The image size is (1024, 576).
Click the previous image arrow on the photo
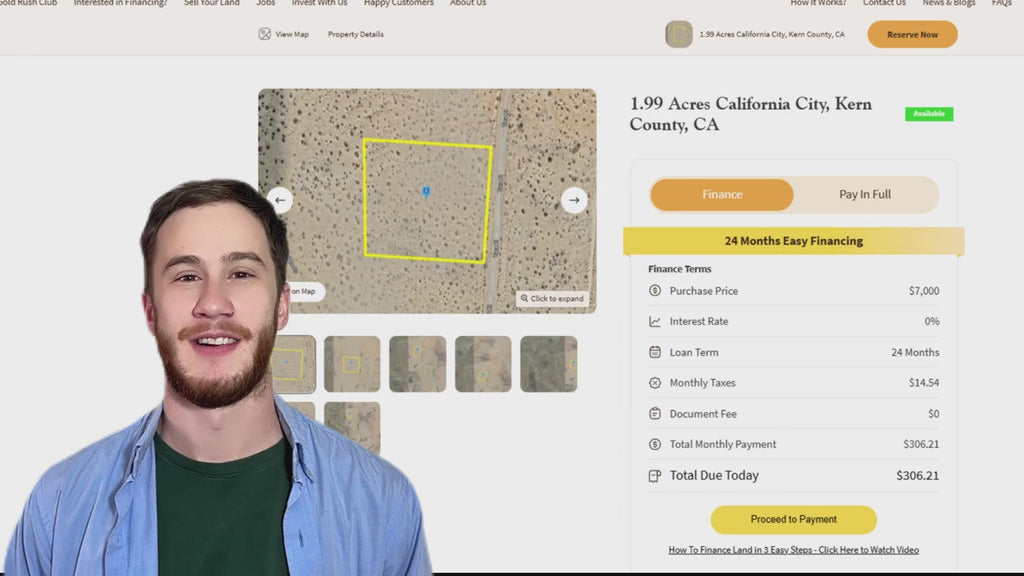[280, 200]
